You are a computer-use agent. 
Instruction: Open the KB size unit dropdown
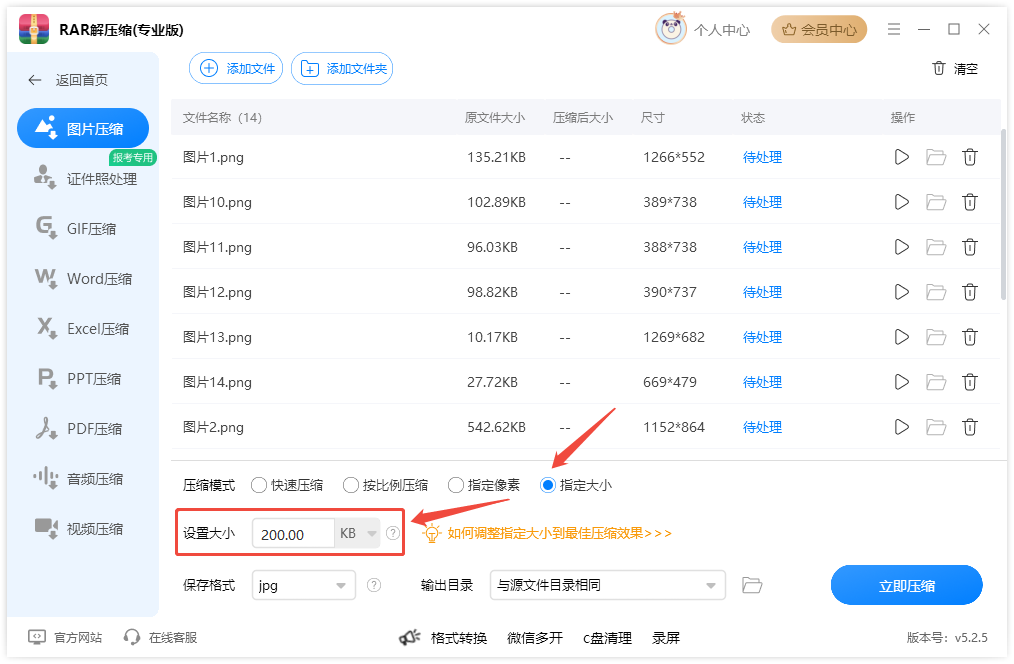[x=358, y=533]
